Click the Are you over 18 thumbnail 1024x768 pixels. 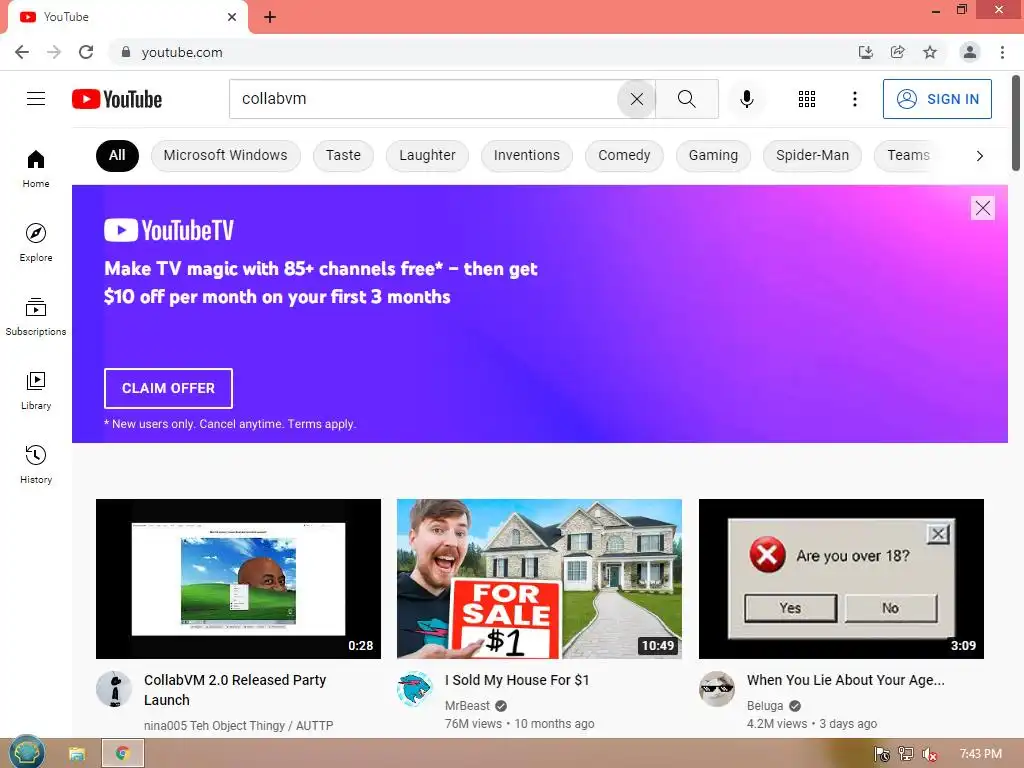point(841,579)
